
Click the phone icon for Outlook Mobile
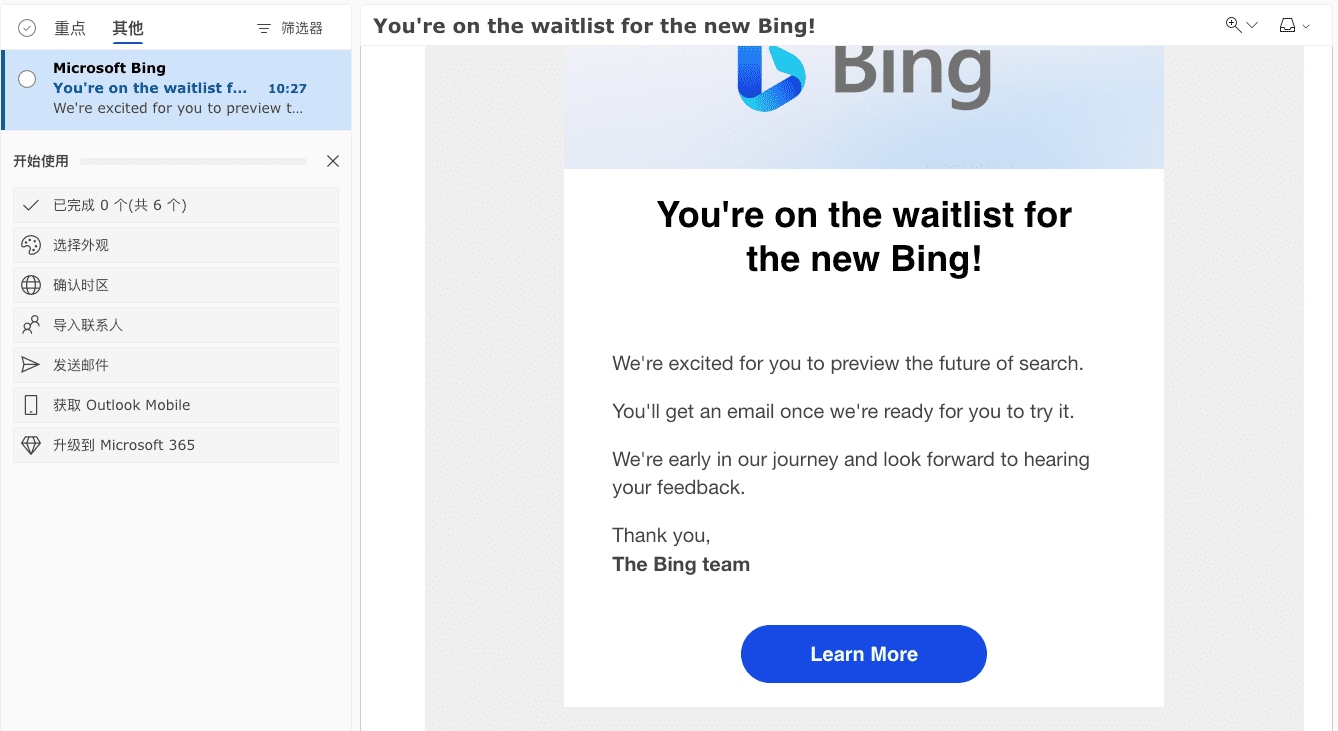(31, 405)
